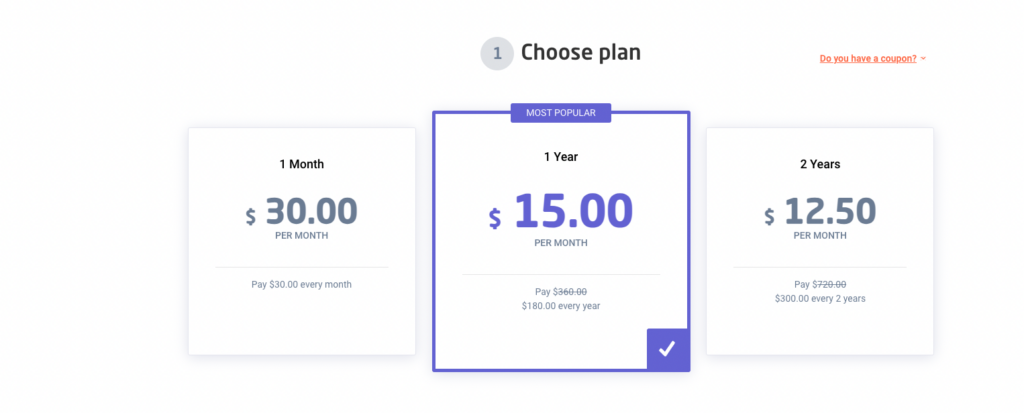The image size is (1024, 413).
Task: Click the crossed-out $720.00 price
Action: point(829,284)
